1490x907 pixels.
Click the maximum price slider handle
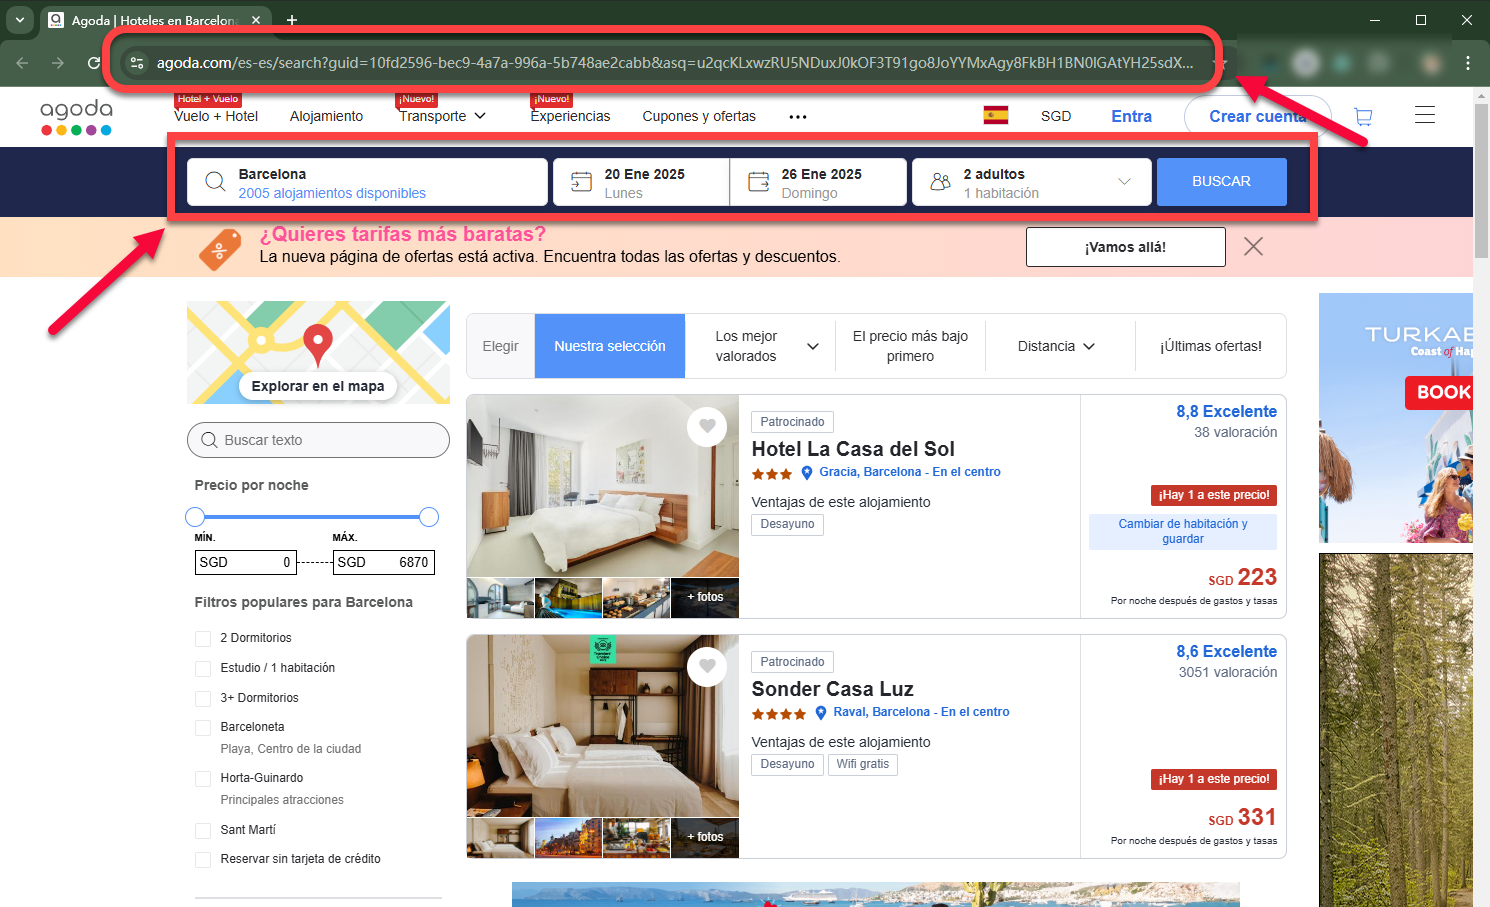pos(429,516)
